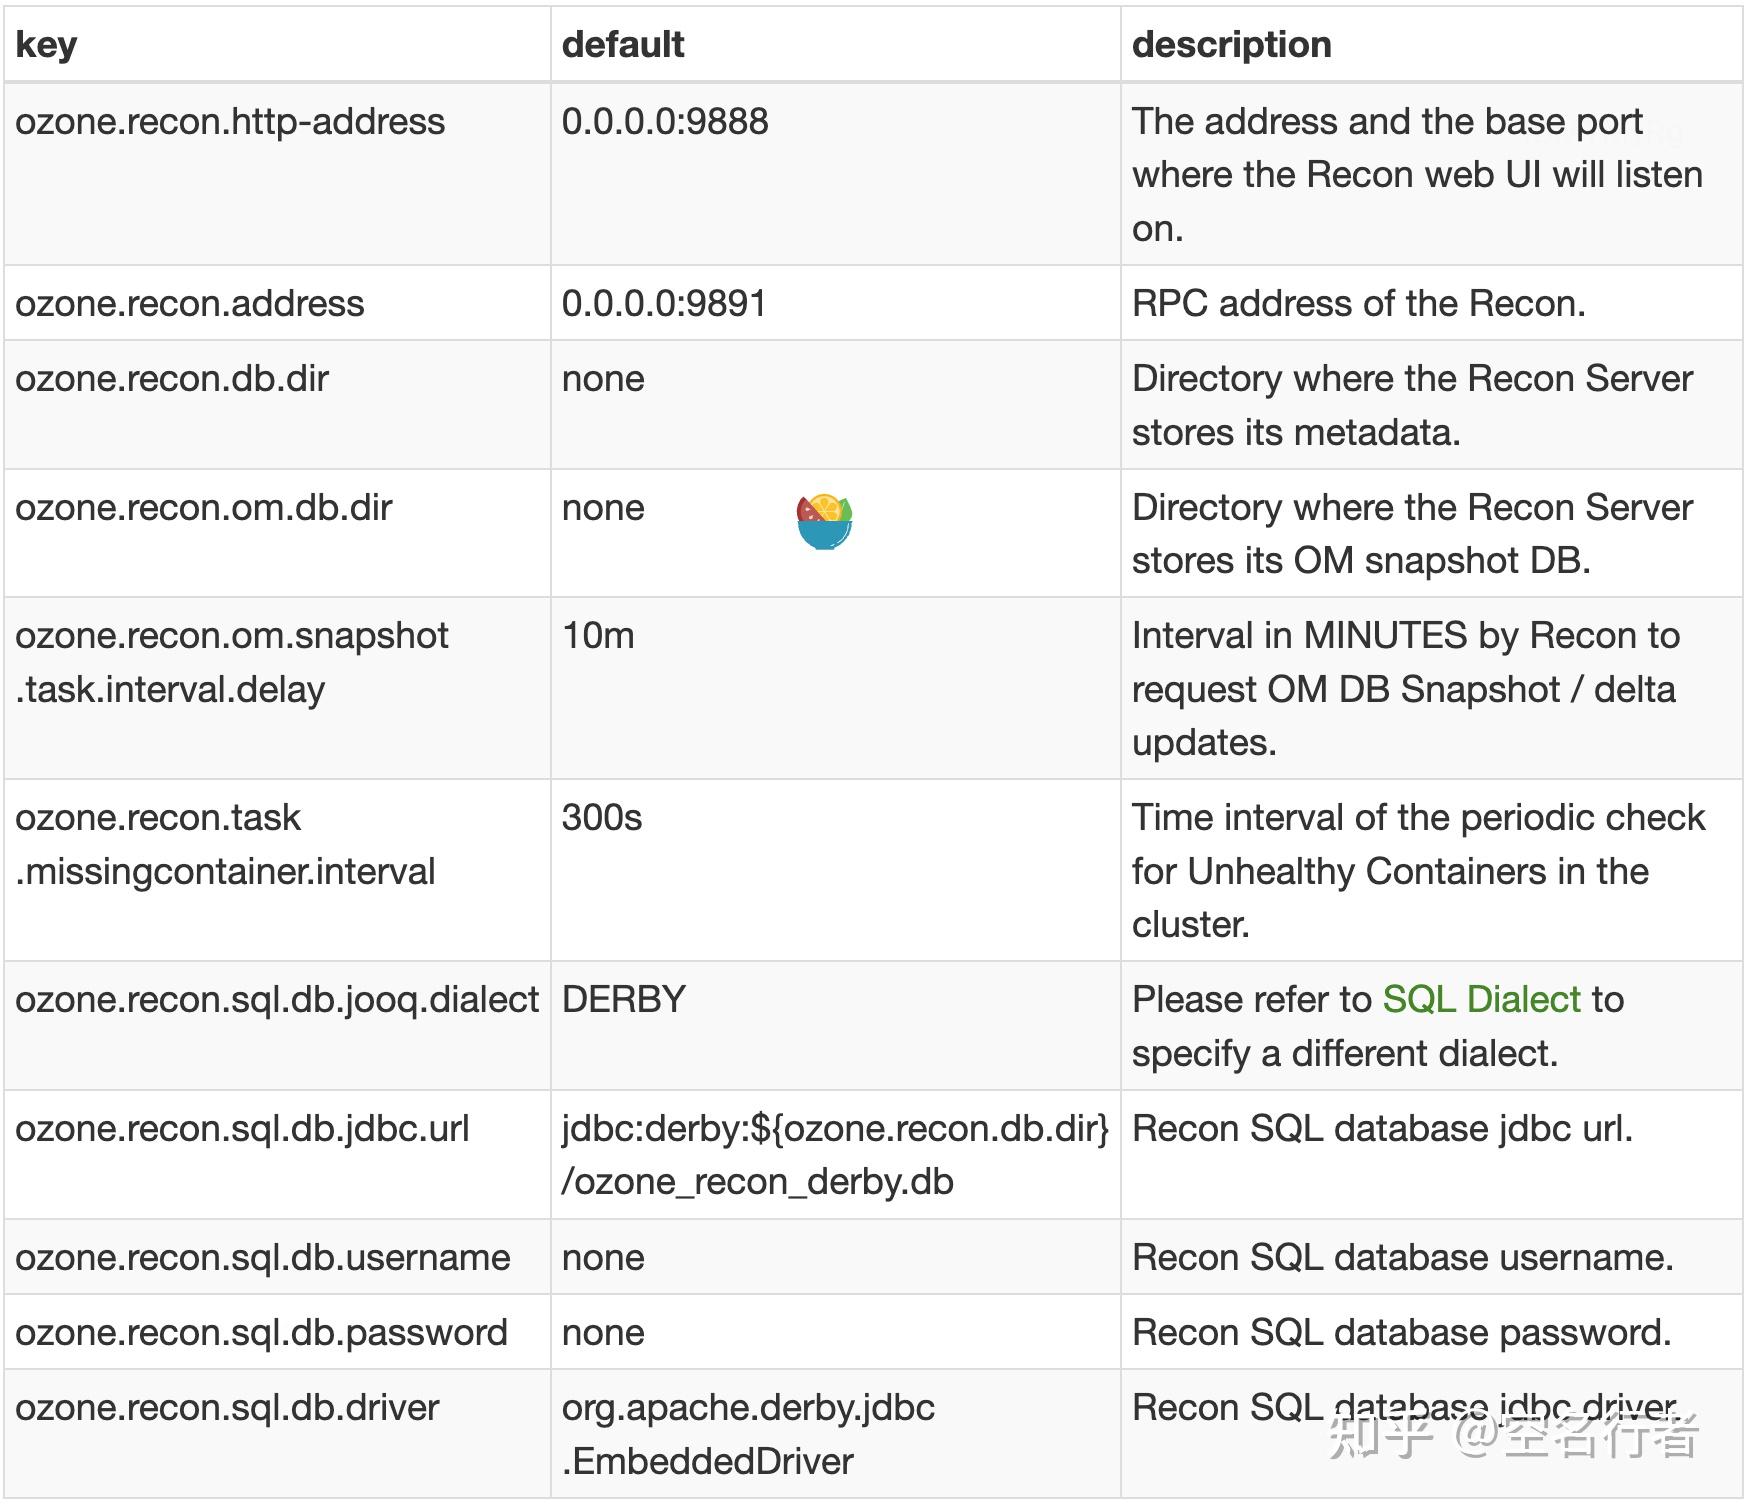The height and width of the screenshot is (1505, 1745).
Task: Click the Zhihu watermark logo text
Action: [x=1512, y=1436]
